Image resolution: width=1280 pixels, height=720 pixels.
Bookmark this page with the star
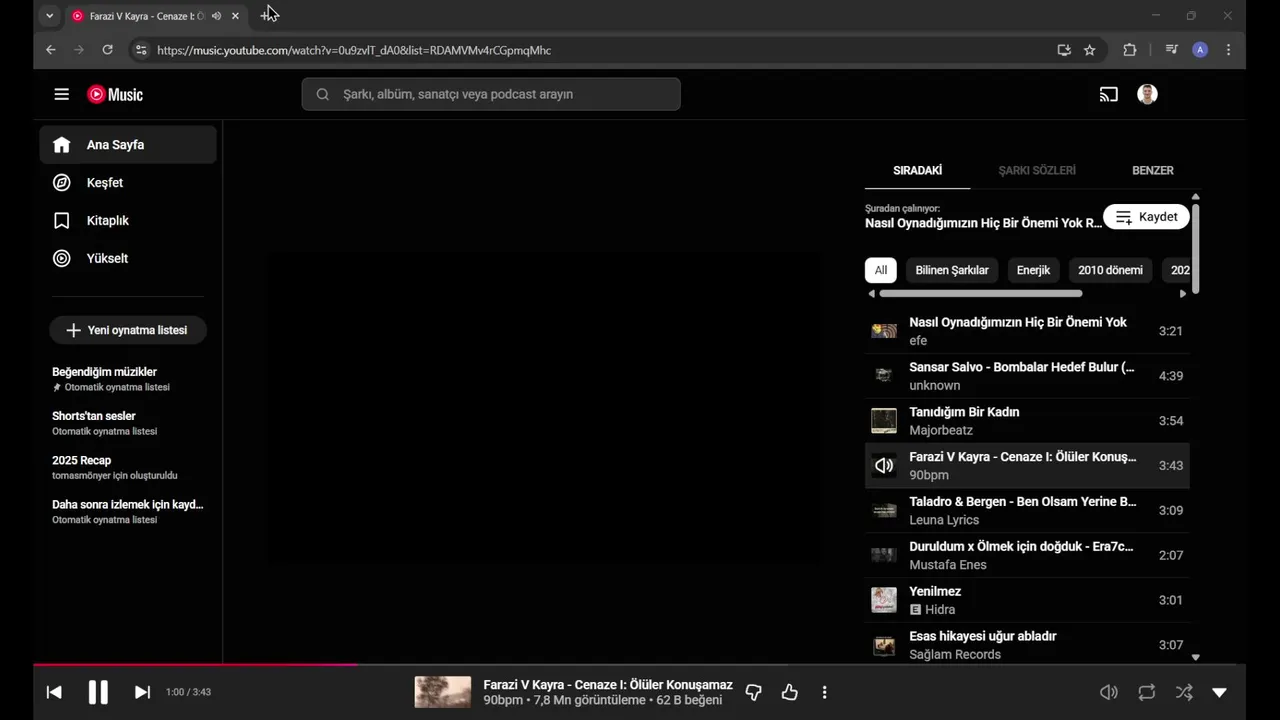coord(1089,50)
